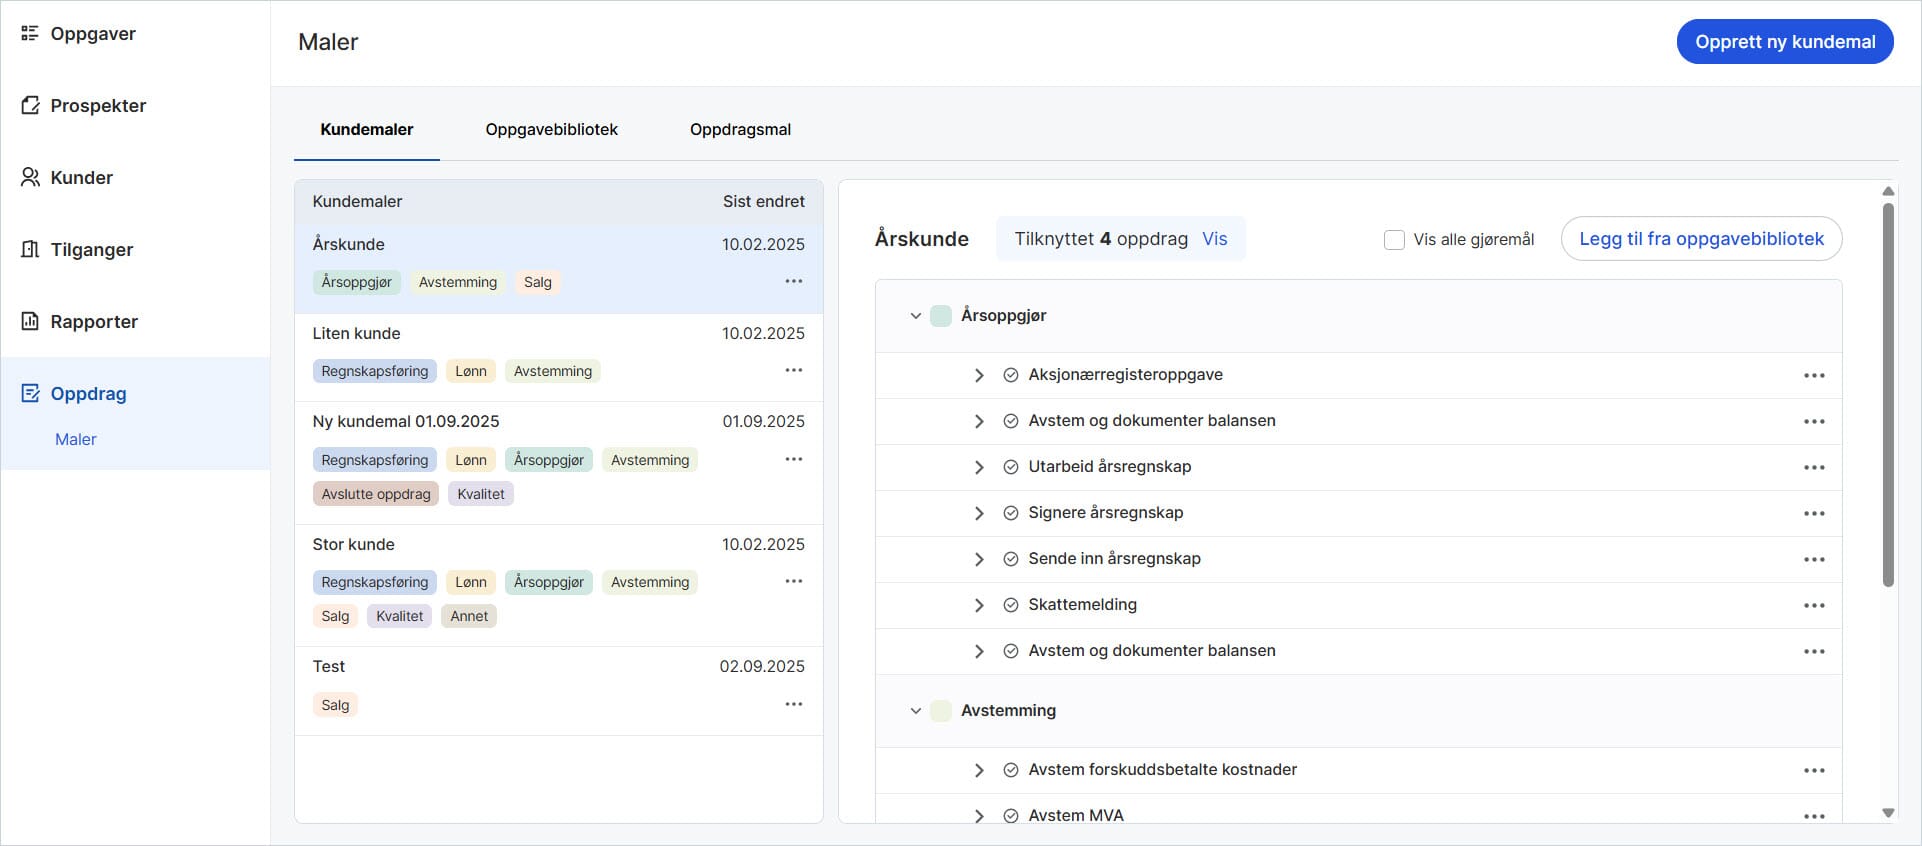Image resolution: width=1922 pixels, height=846 pixels.
Task: Open Oppgaver from the sidebar icon
Action: pos(30,34)
